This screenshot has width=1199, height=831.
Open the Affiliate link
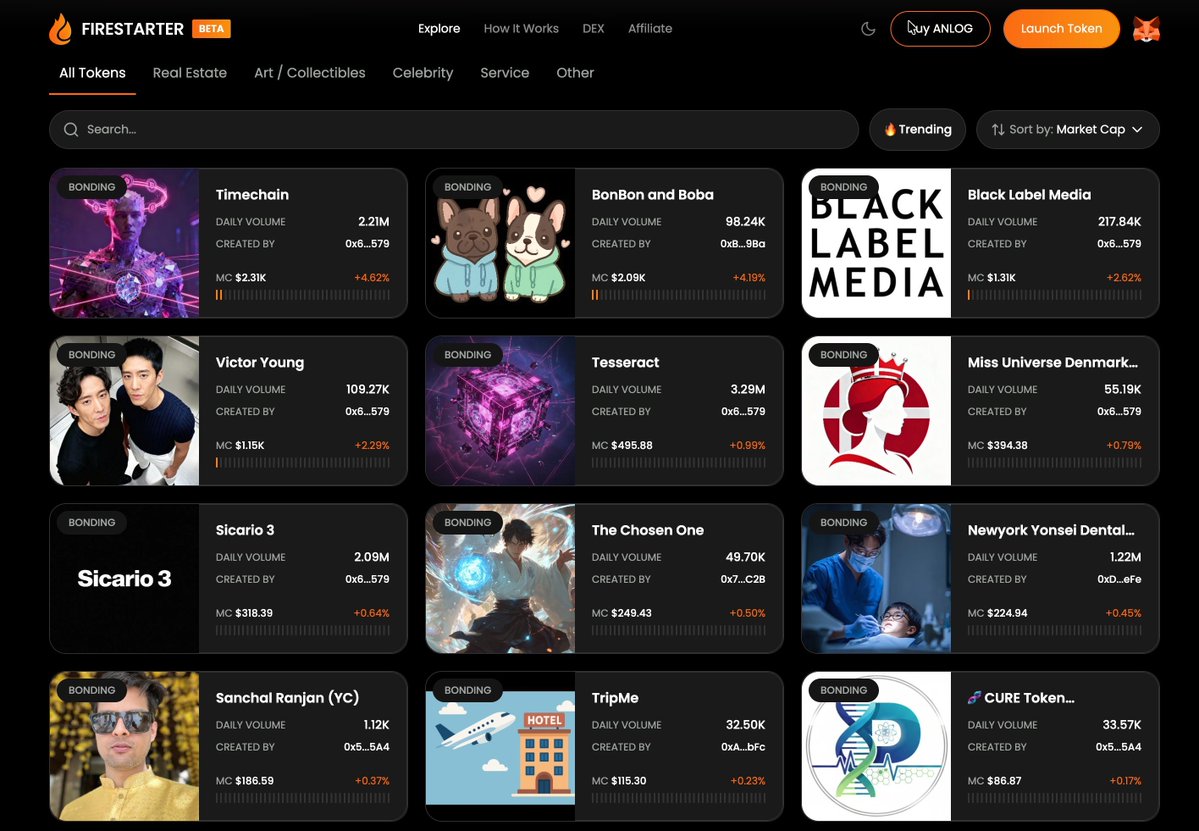click(650, 28)
